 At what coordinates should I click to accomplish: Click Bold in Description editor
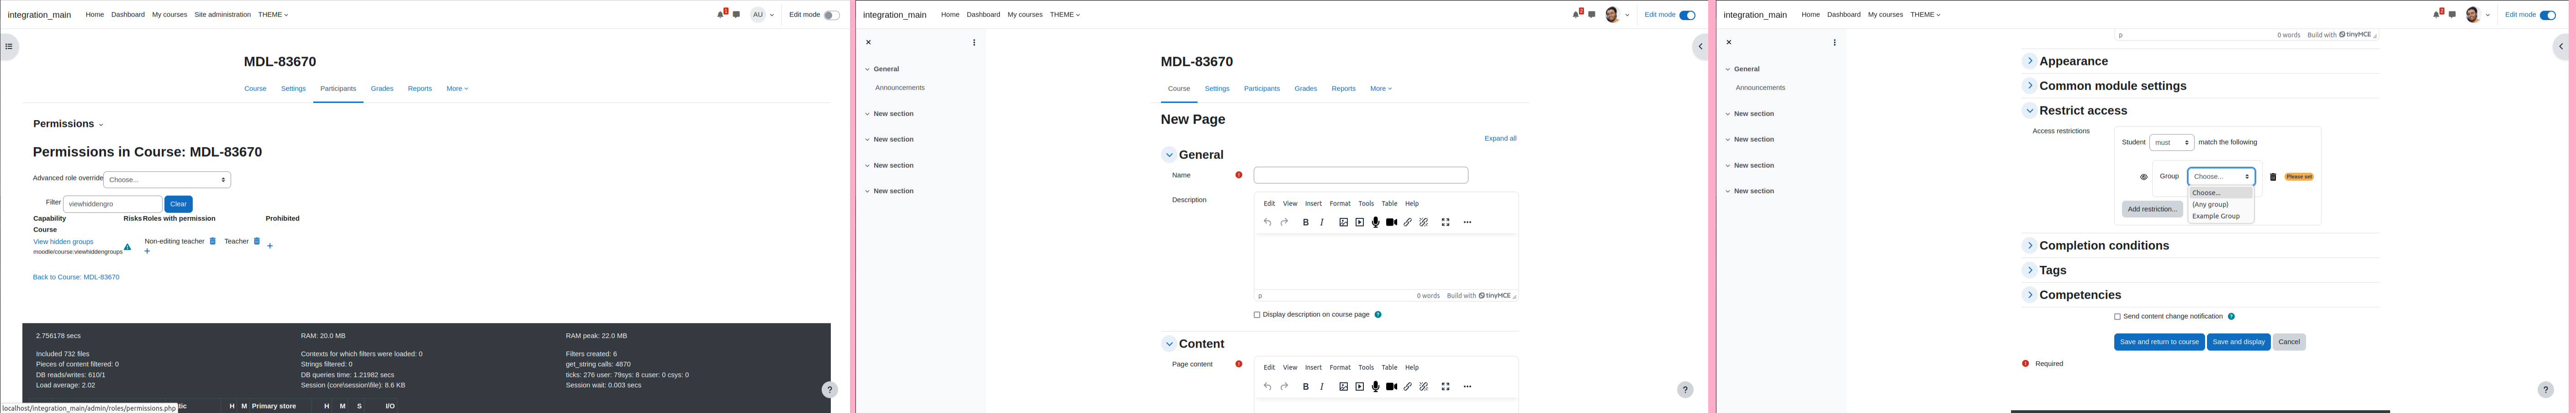click(1305, 222)
